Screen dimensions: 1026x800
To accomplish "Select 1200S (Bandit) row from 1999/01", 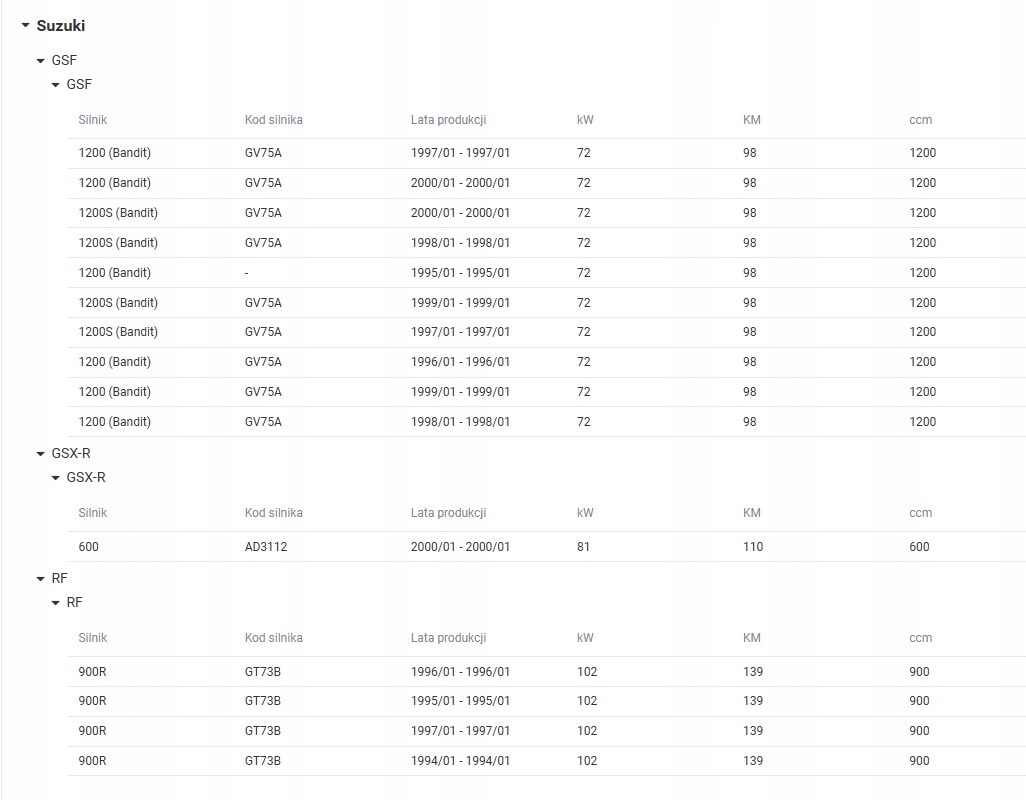I will (546, 303).
